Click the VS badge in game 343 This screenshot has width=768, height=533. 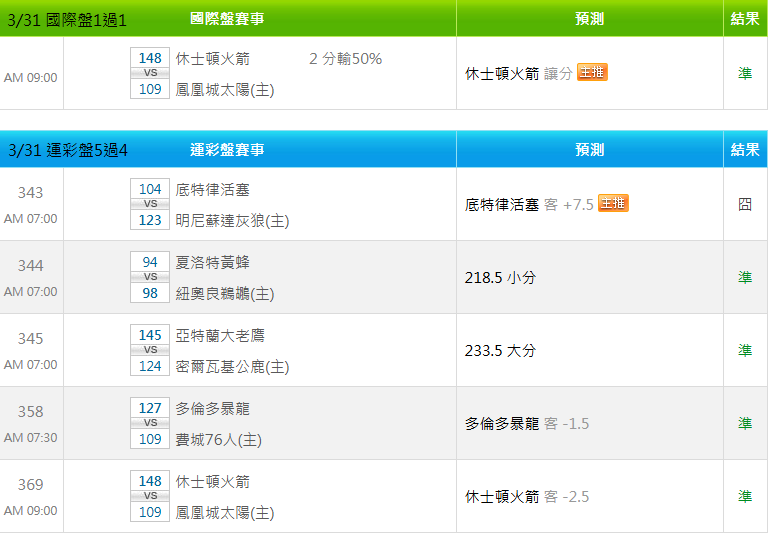coord(150,204)
